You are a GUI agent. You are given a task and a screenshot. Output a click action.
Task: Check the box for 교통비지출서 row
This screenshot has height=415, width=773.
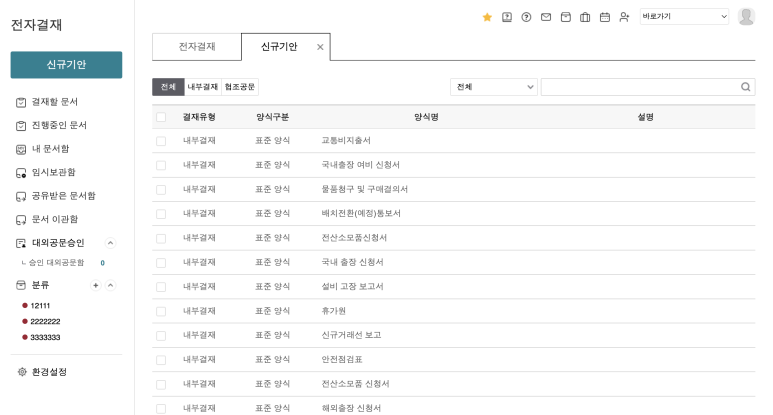[161, 141]
